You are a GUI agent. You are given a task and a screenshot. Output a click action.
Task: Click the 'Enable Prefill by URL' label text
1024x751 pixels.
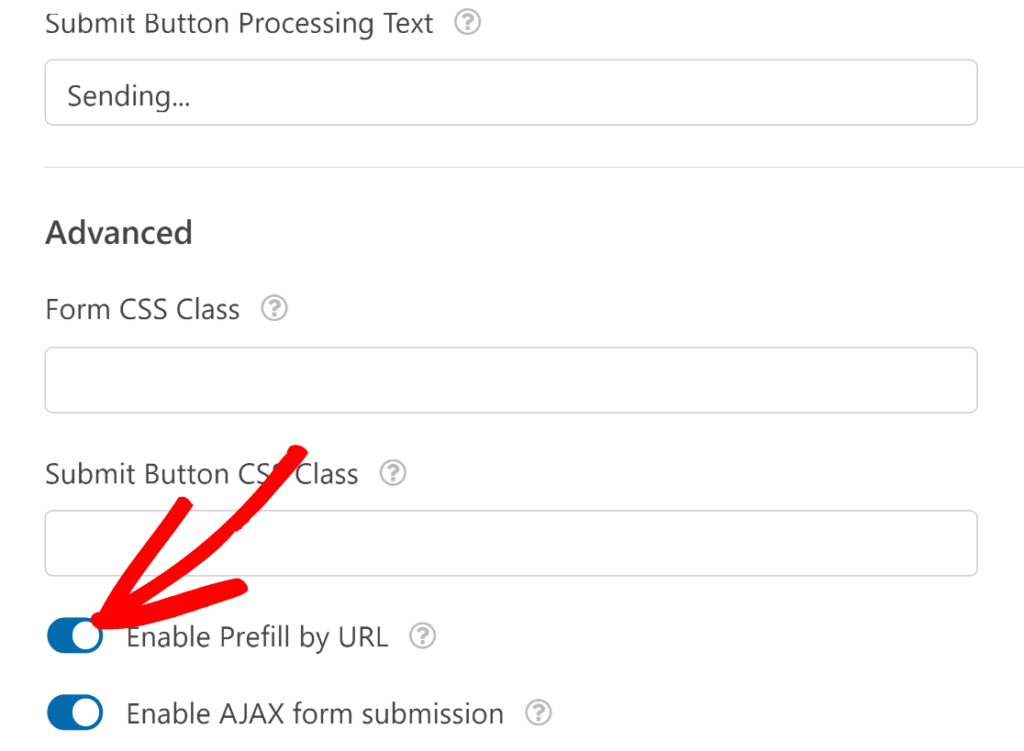257,637
